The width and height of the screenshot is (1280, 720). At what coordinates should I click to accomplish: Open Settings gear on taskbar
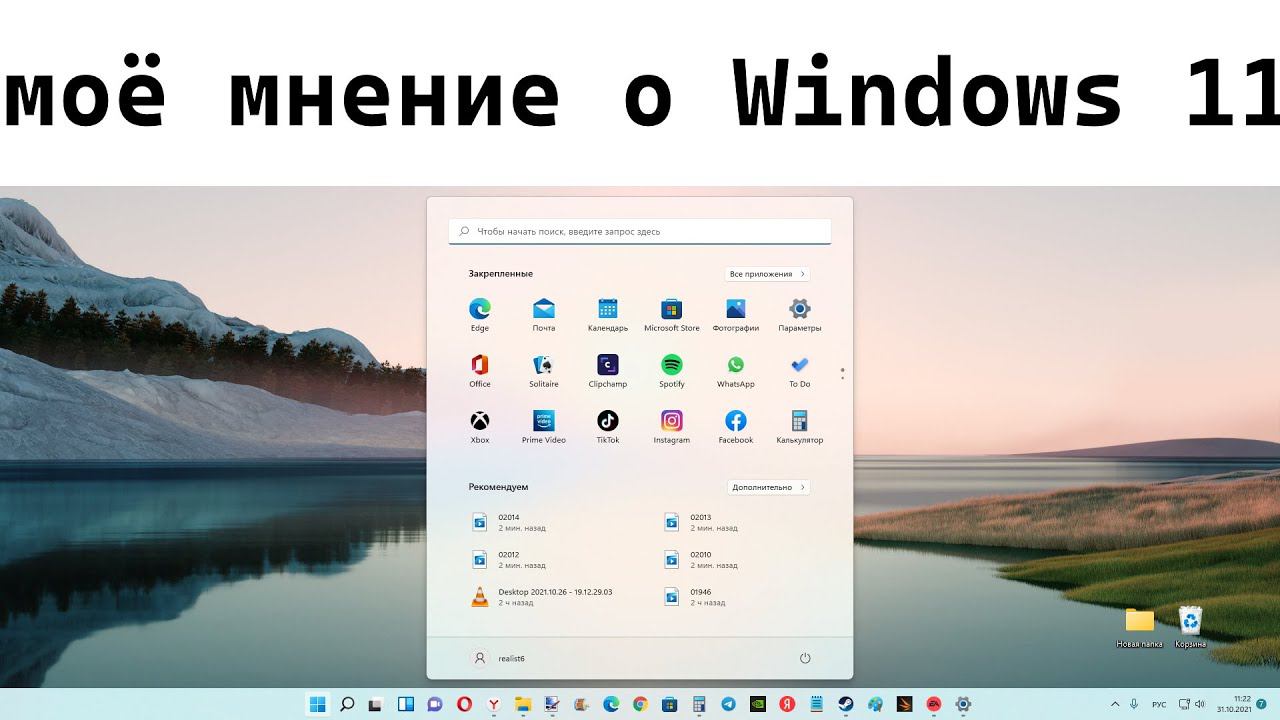[963, 704]
